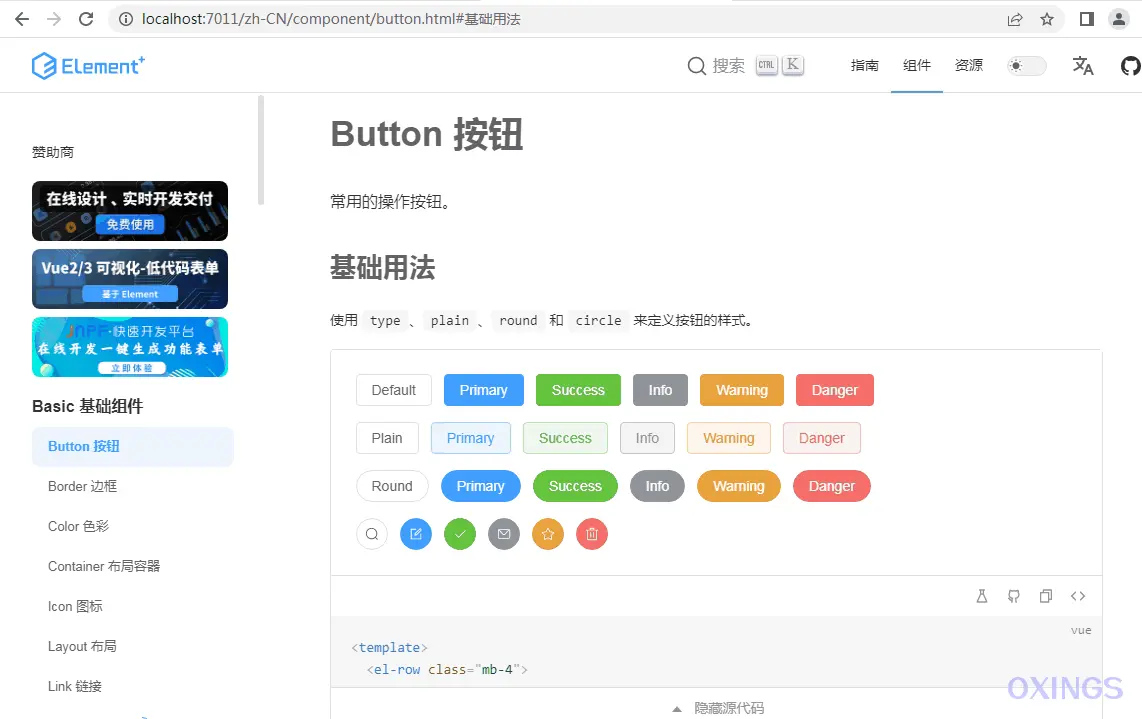Click the Button 按钮 page title
Viewport: 1142px width, 719px height.
pos(427,134)
